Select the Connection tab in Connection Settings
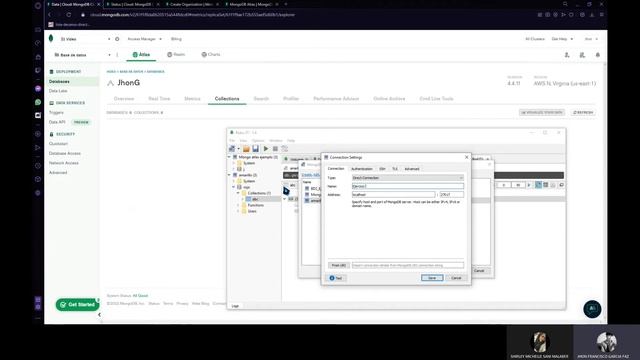640x360 pixels. point(336,168)
